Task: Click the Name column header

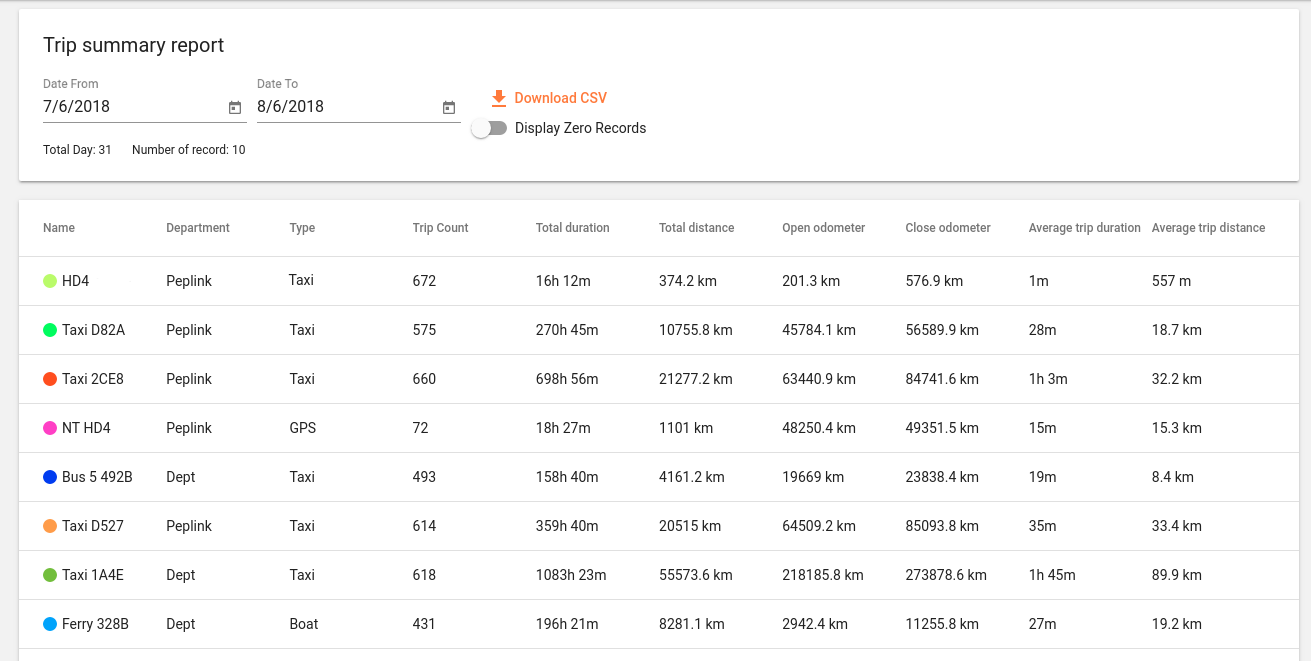Action: (x=59, y=228)
